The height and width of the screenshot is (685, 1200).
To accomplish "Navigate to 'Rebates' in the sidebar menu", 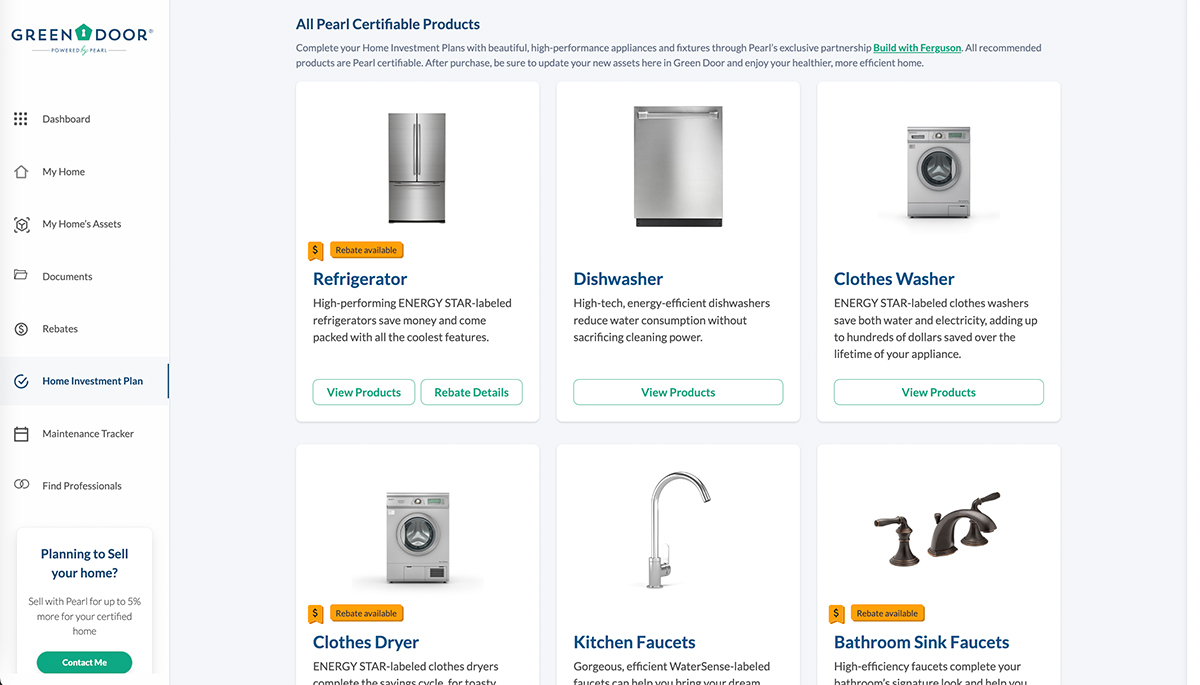I will pyautogui.click(x=59, y=328).
